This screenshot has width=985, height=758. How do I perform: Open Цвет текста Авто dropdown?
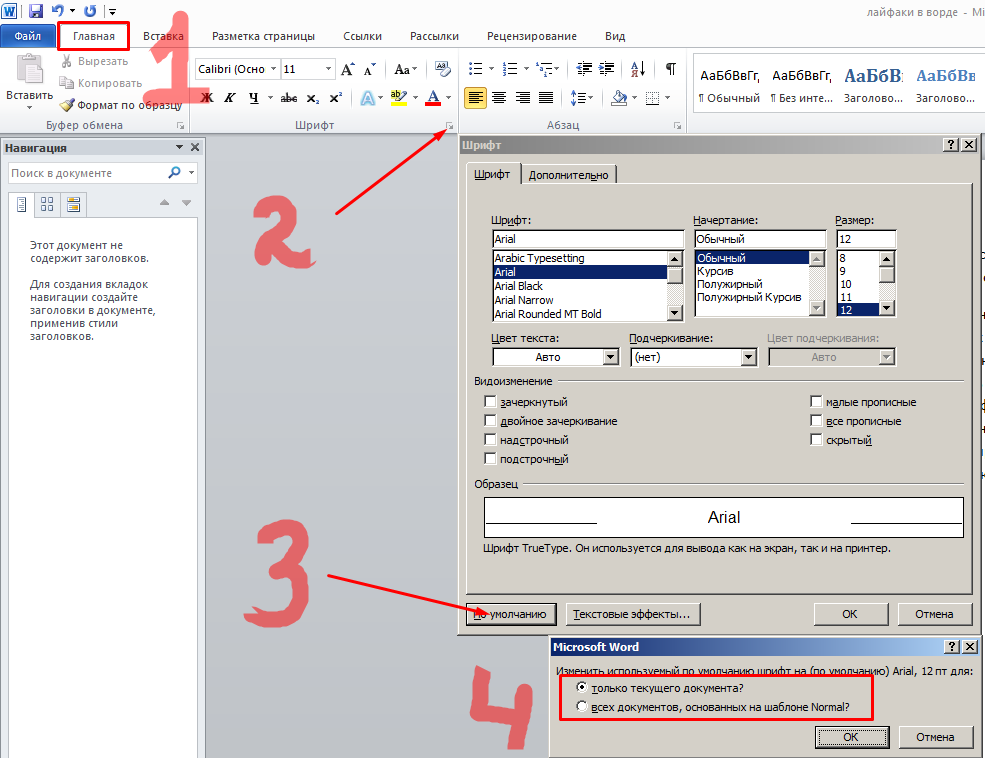(611, 357)
